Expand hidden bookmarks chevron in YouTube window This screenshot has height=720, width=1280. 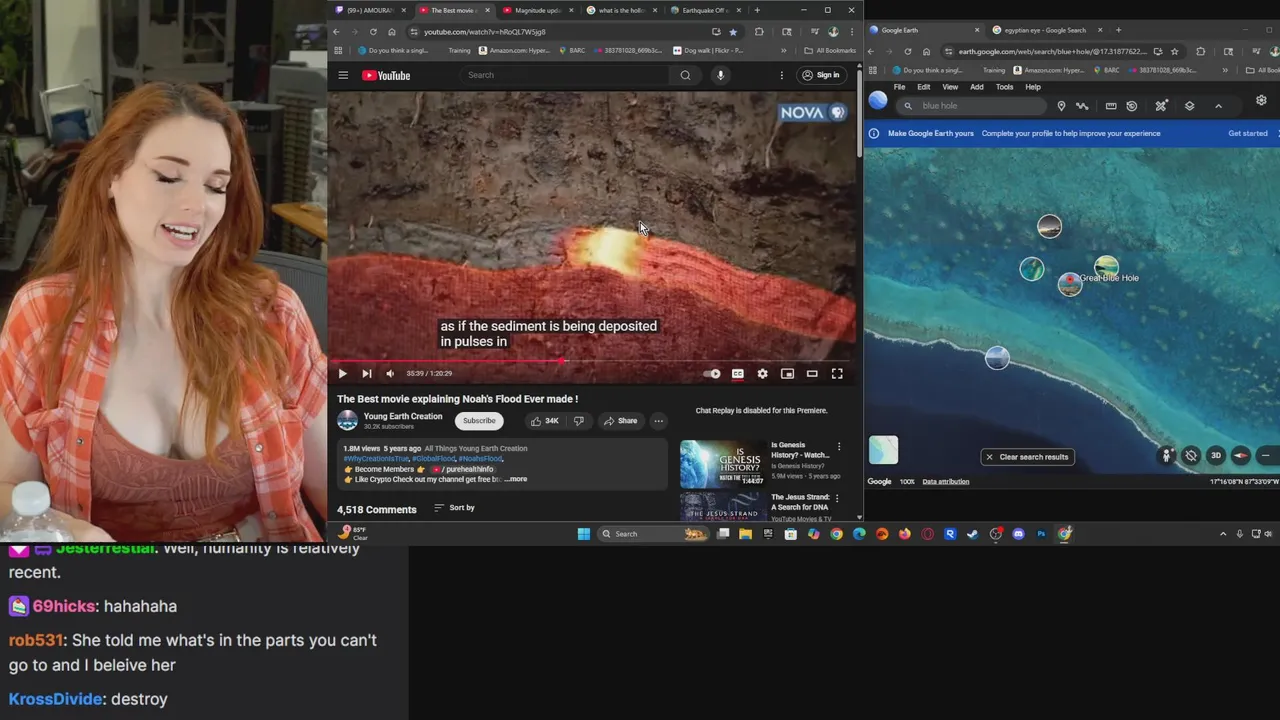click(x=784, y=50)
